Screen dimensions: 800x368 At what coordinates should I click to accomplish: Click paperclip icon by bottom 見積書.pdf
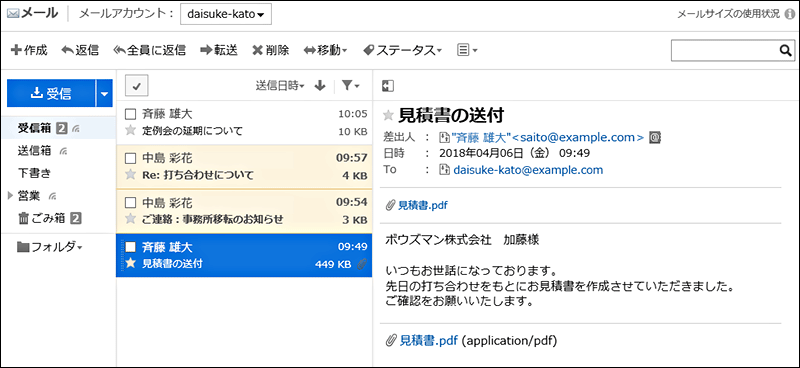392,340
